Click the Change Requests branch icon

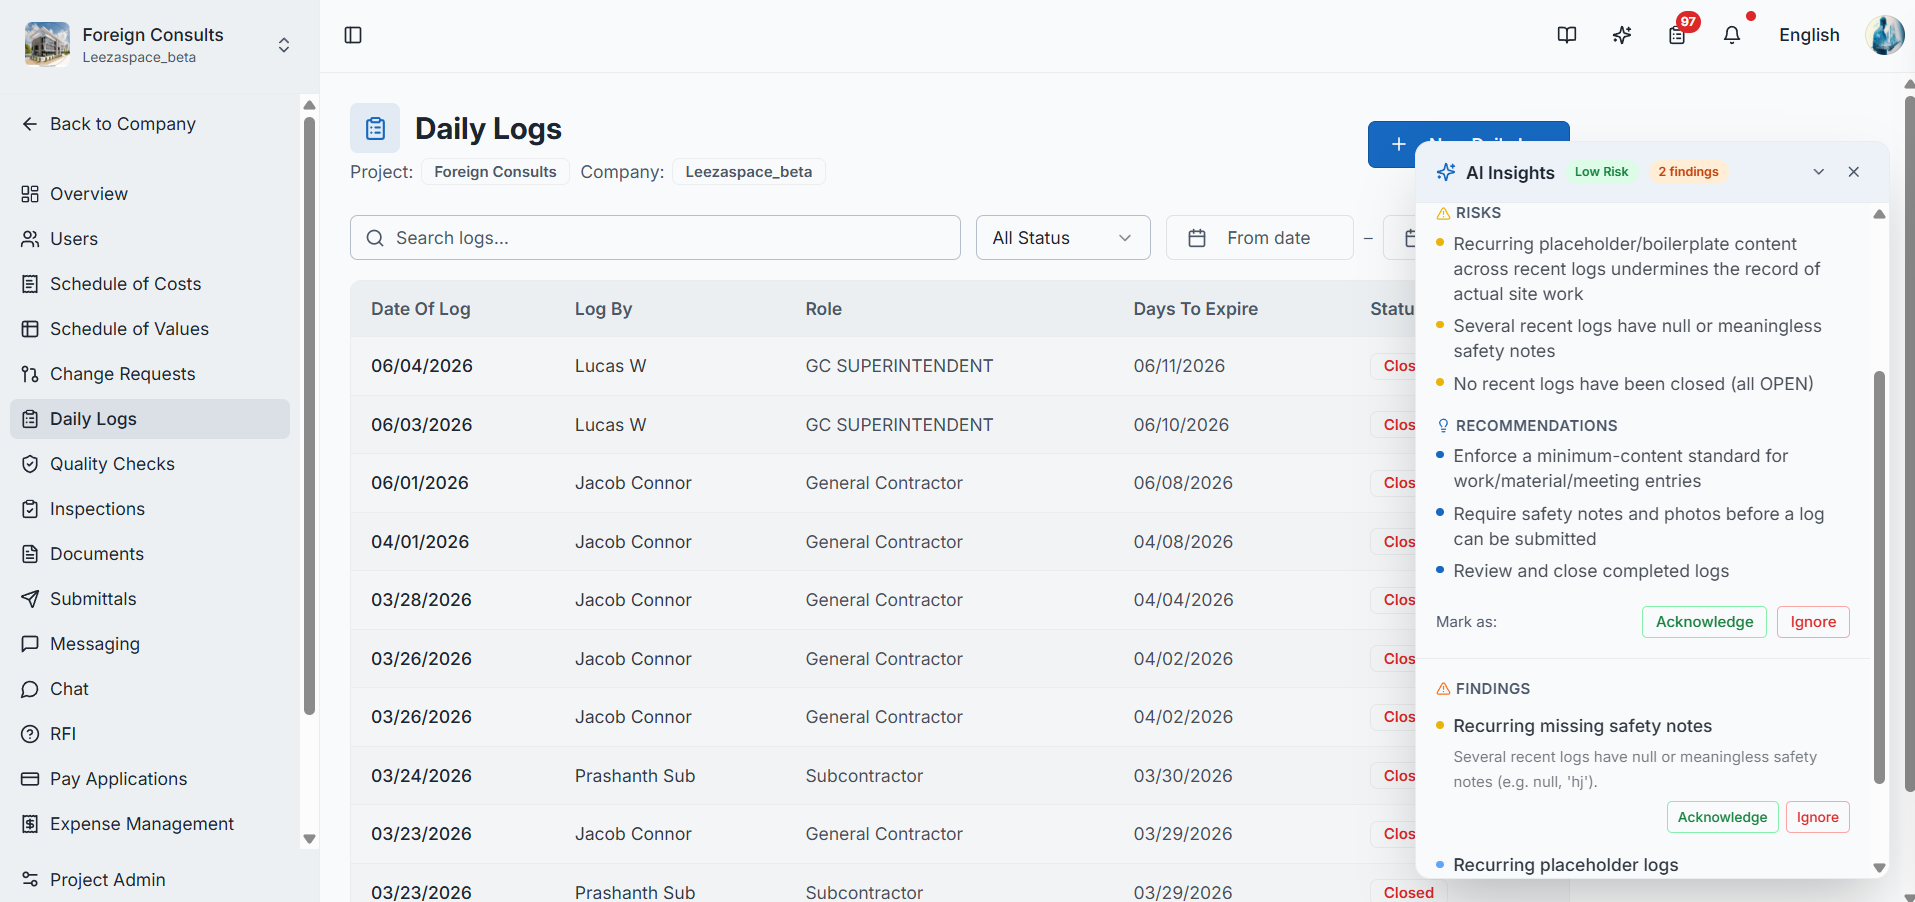[x=30, y=374]
